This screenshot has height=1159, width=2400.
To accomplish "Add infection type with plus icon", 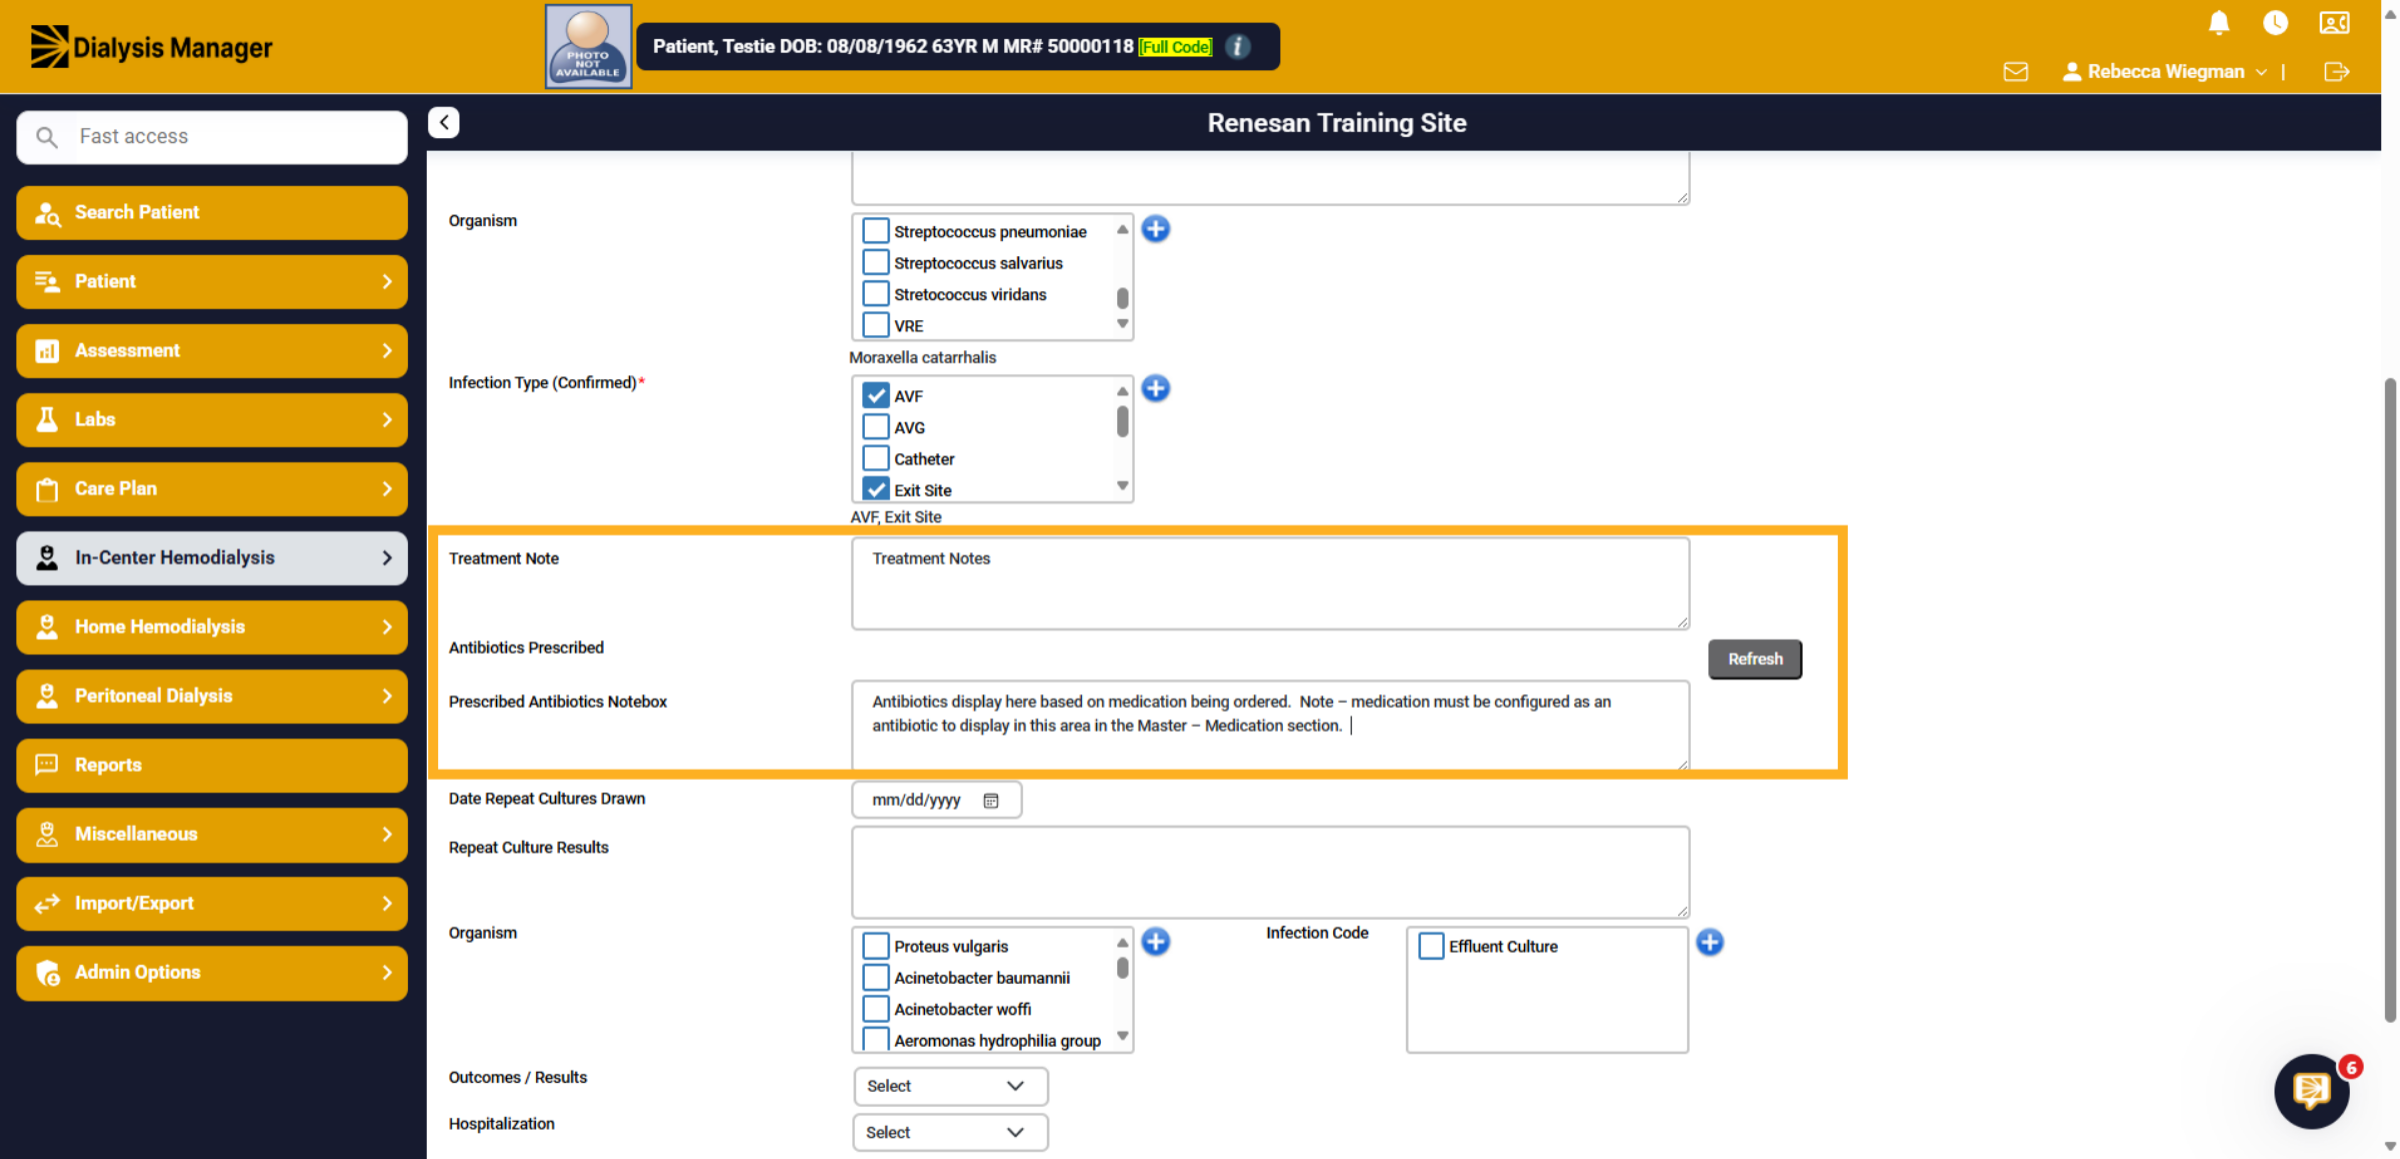I will tap(1156, 389).
